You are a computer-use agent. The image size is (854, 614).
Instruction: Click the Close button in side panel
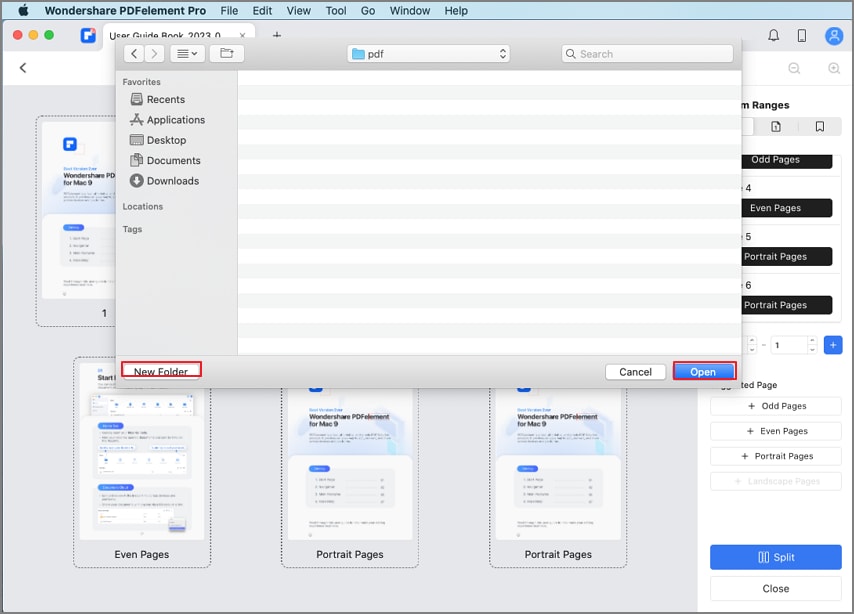pyautogui.click(x=776, y=588)
